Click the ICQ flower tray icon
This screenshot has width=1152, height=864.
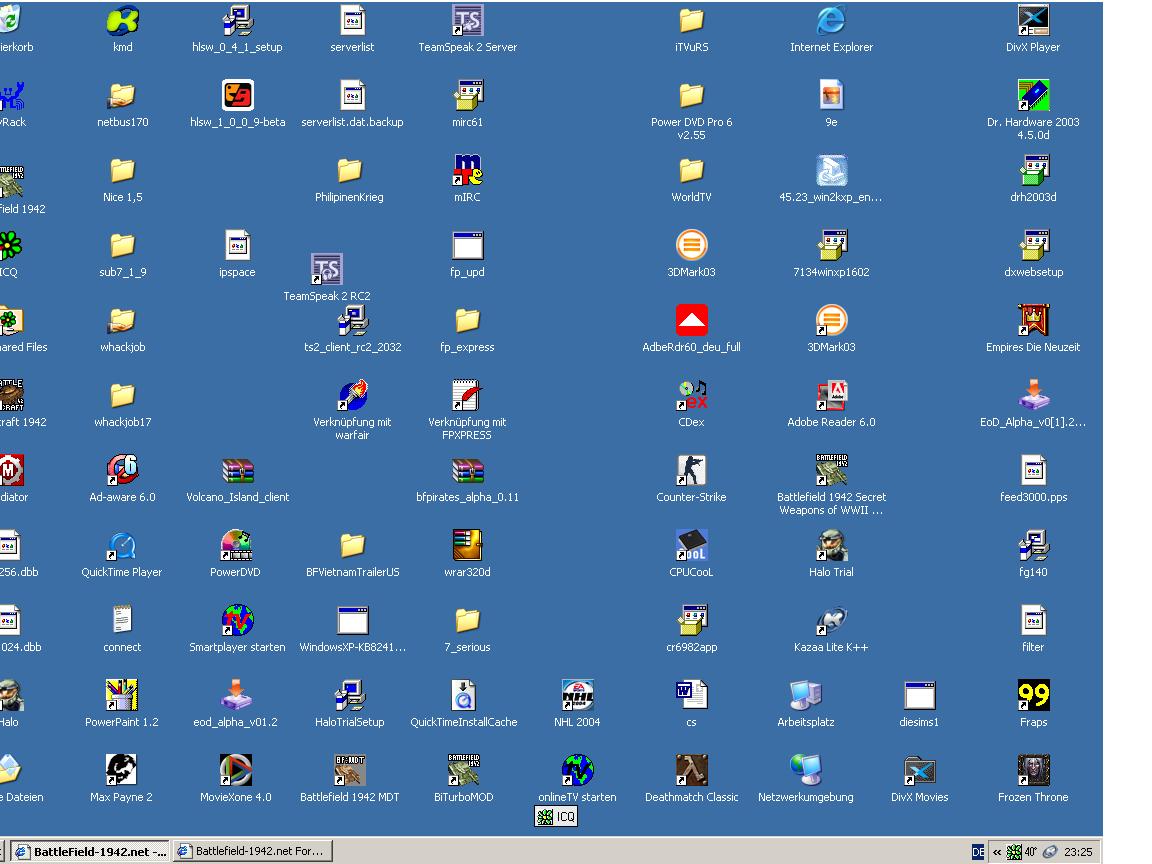pos(1014,852)
